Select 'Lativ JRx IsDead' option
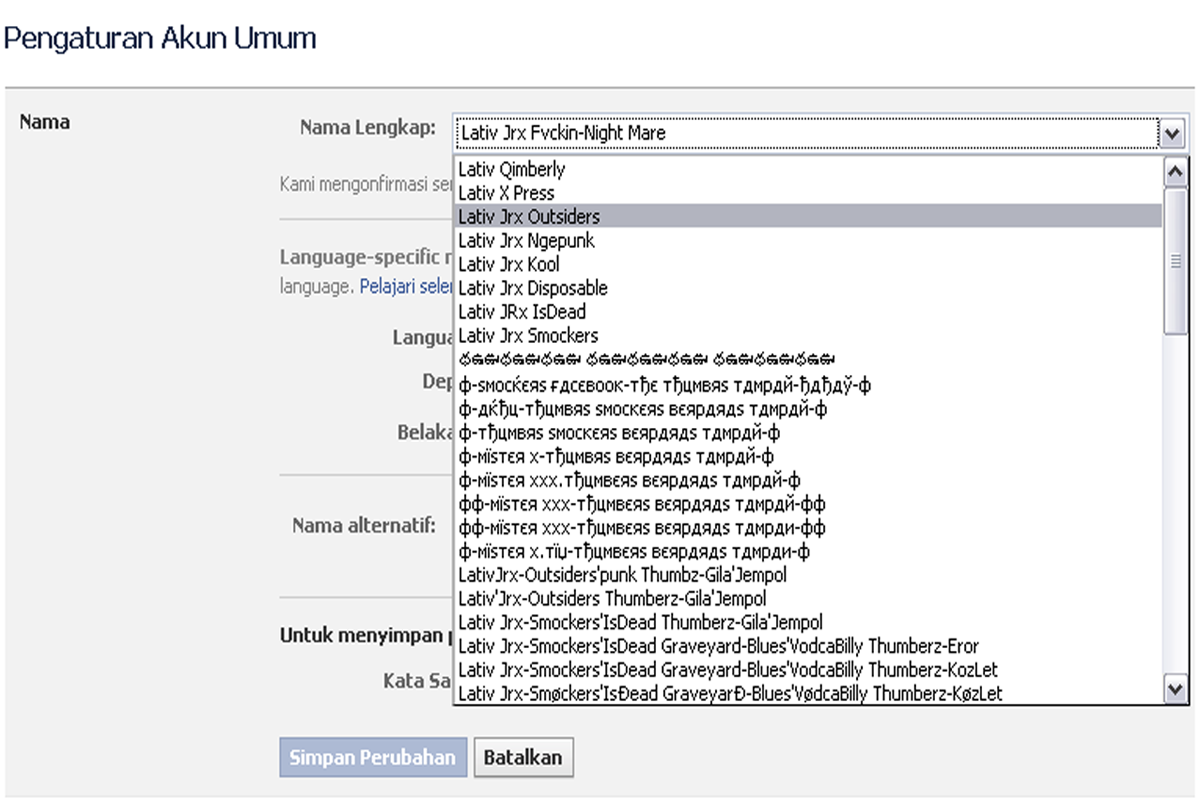 (522, 312)
